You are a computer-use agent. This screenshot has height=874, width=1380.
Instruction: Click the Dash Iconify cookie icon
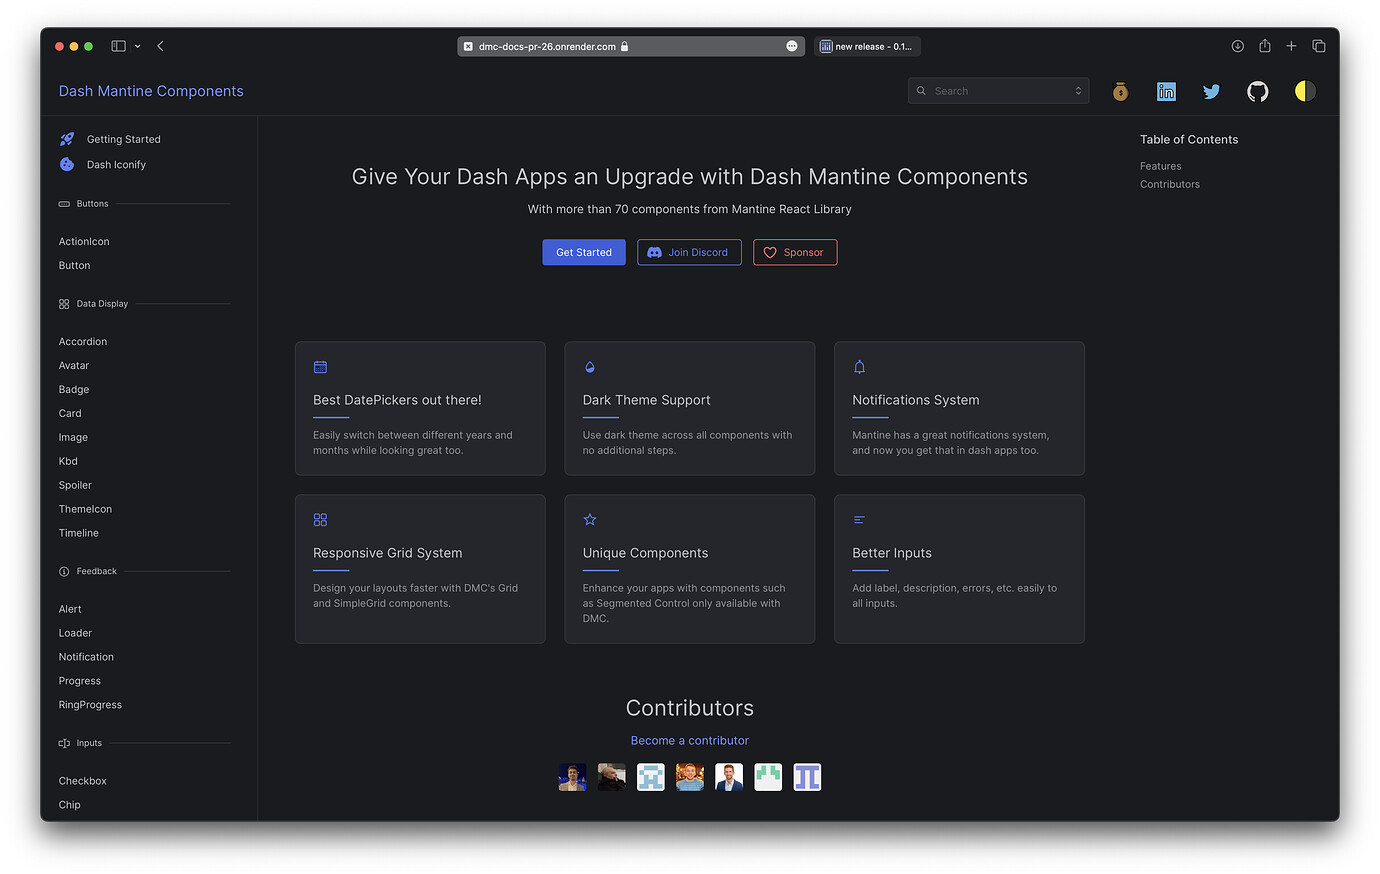[66, 163]
